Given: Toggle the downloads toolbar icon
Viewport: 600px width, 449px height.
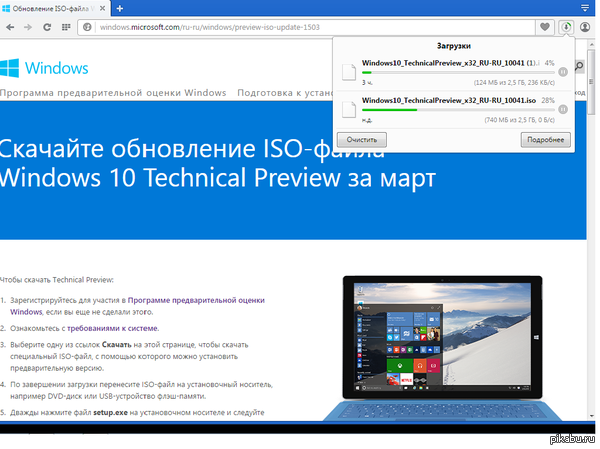Looking at the screenshot, I should click(x=566, y=27).
